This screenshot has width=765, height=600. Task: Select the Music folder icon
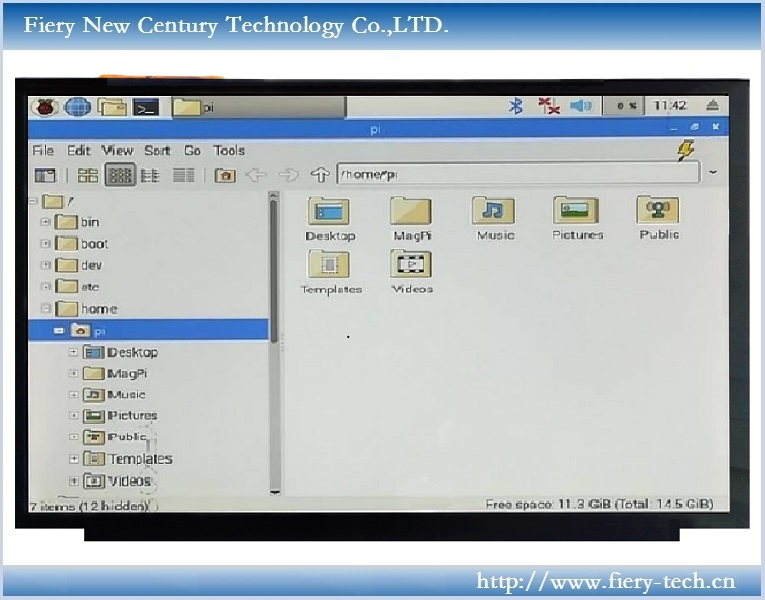click(x=494, y=218)
